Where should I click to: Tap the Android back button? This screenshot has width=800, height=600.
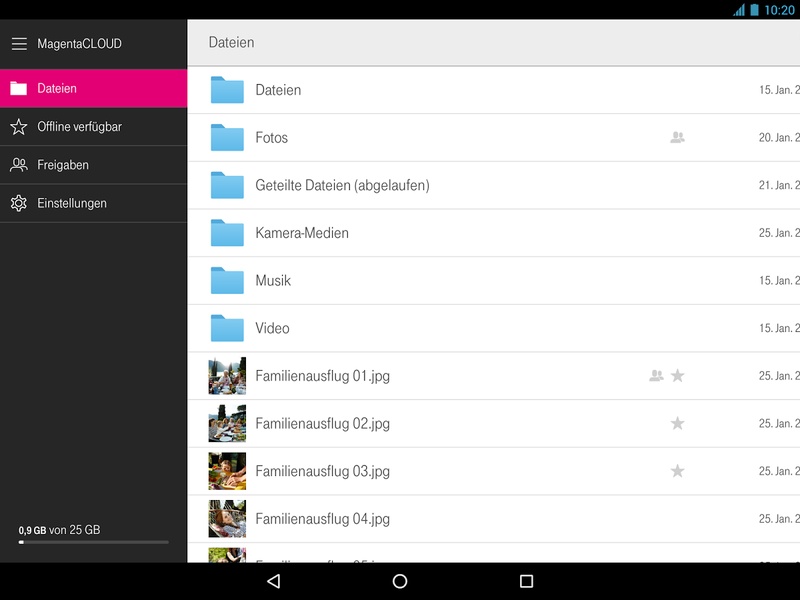pos(274,581)
